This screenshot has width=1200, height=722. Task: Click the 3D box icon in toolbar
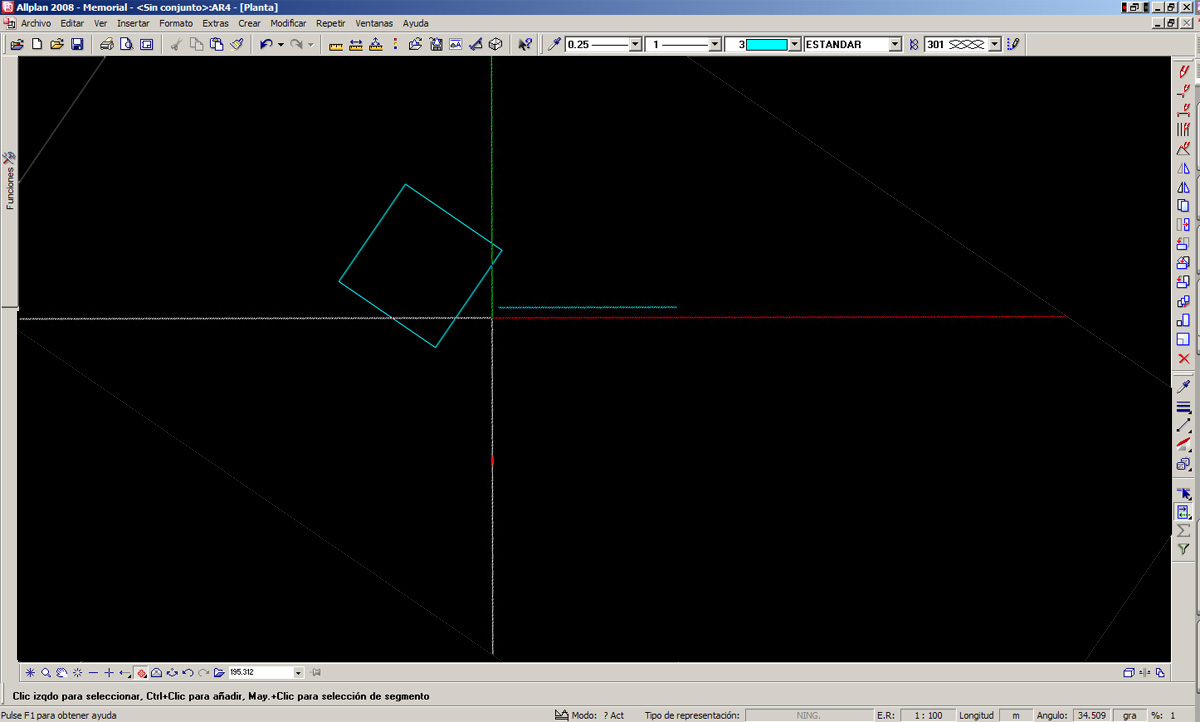[x=495, y=44]
